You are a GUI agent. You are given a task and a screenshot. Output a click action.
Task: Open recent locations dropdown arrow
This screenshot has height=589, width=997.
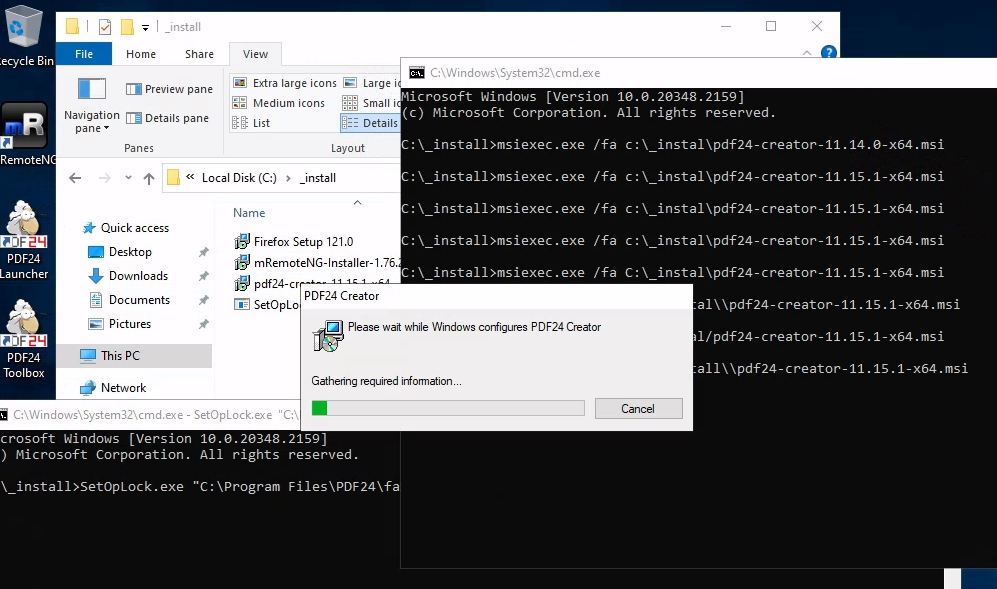tap(128, 178)
